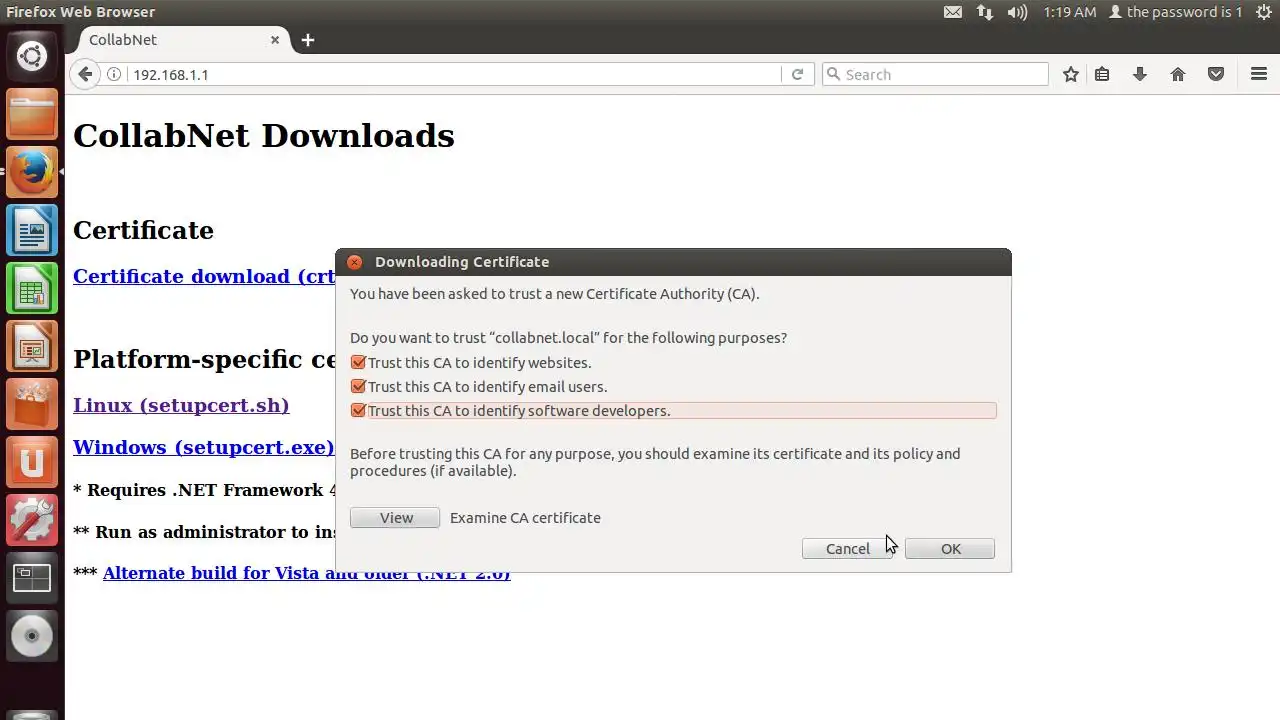Open the network indicator in top panel
This screenshot has height=720, width=1280.
click(985, 12)
